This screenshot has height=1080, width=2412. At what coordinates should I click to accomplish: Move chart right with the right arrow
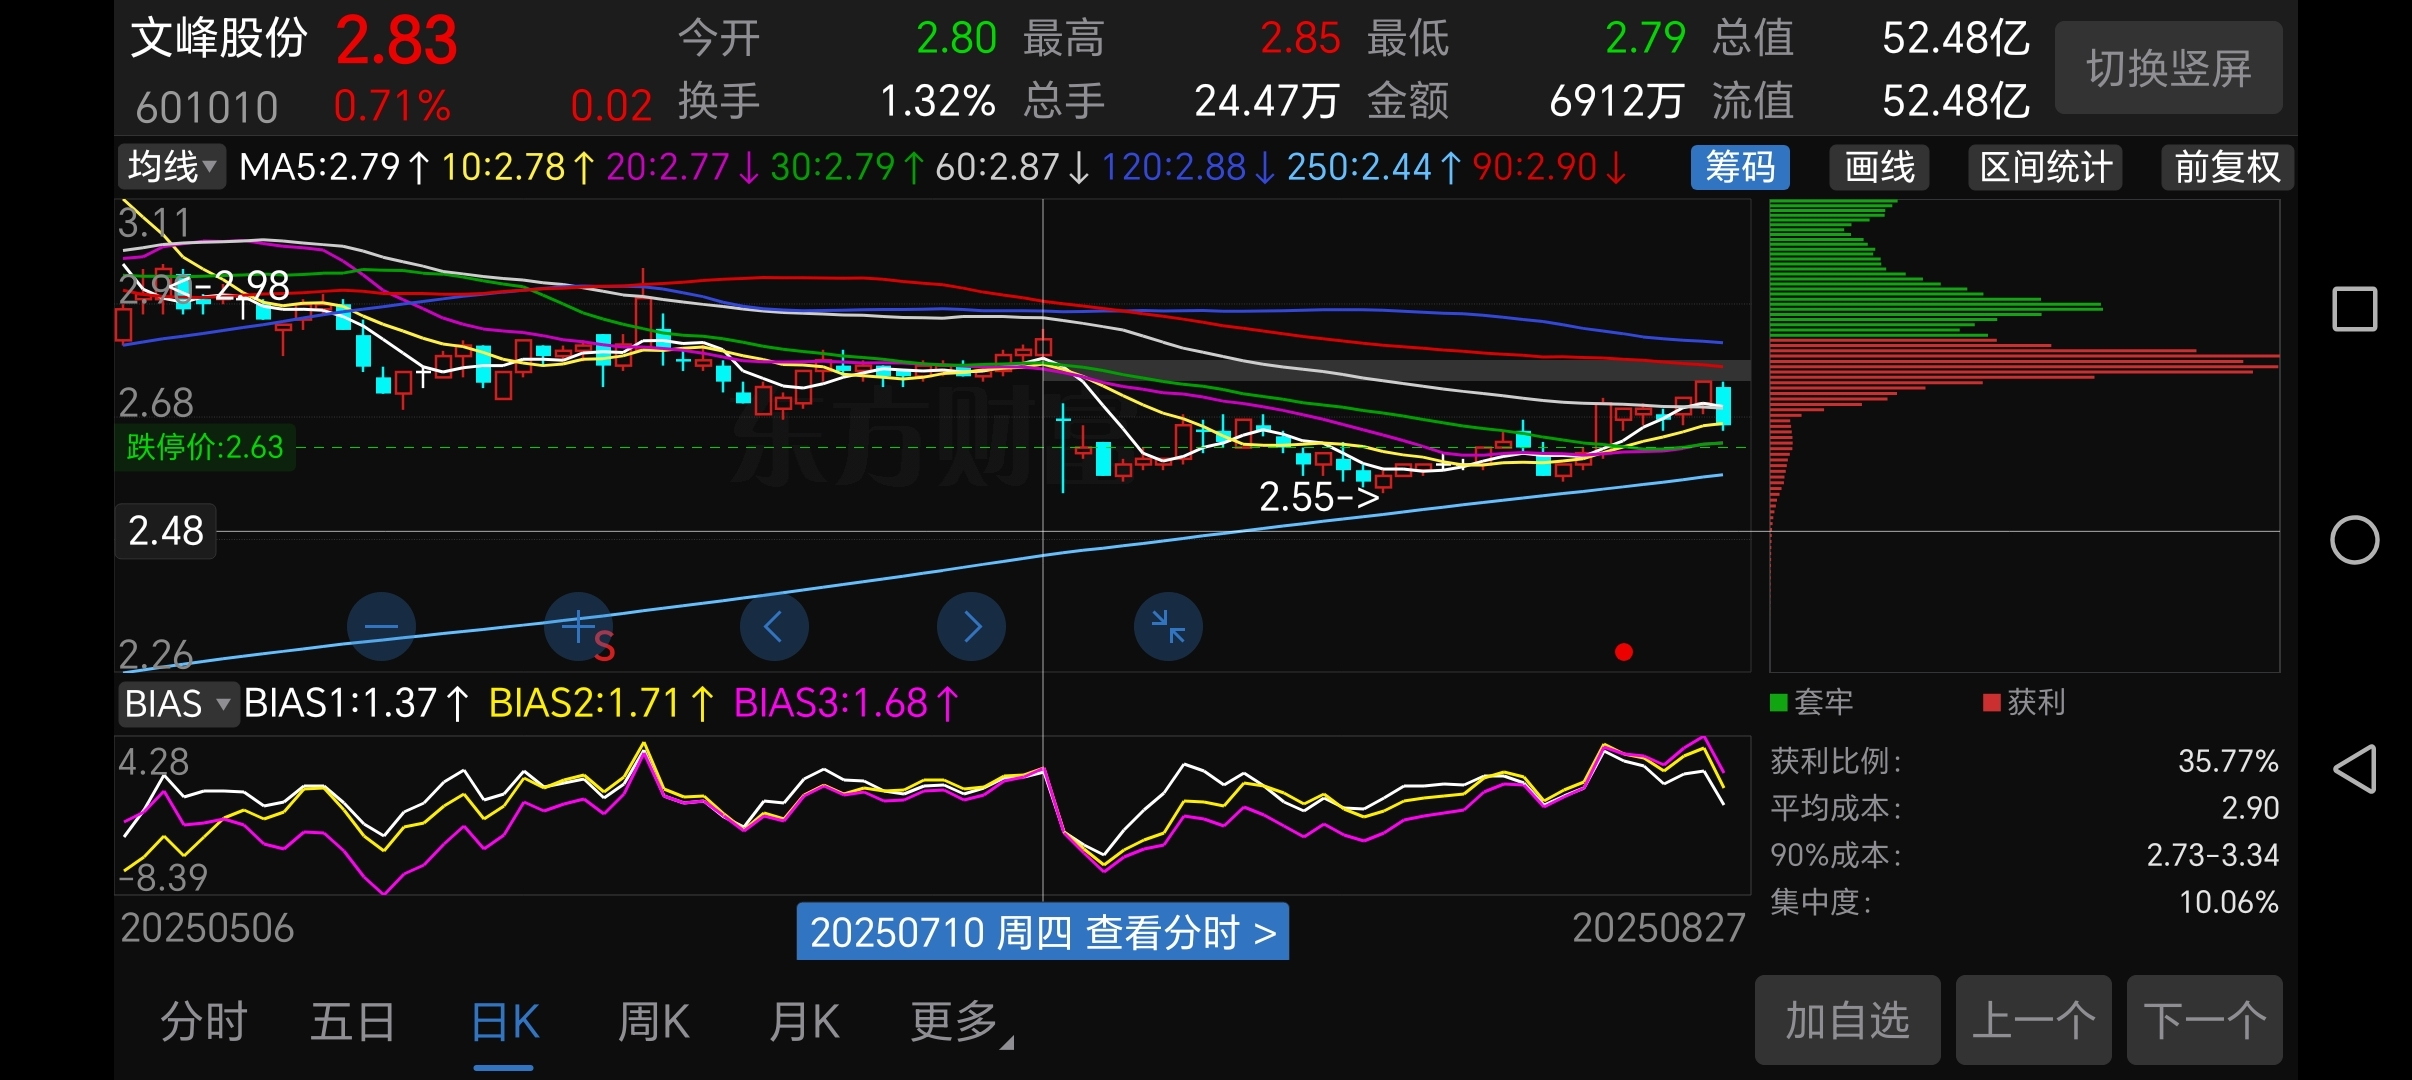971,627
